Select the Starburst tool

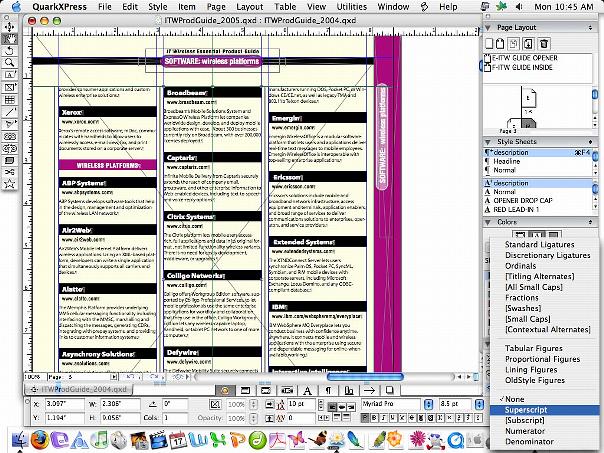coord(9,184)
